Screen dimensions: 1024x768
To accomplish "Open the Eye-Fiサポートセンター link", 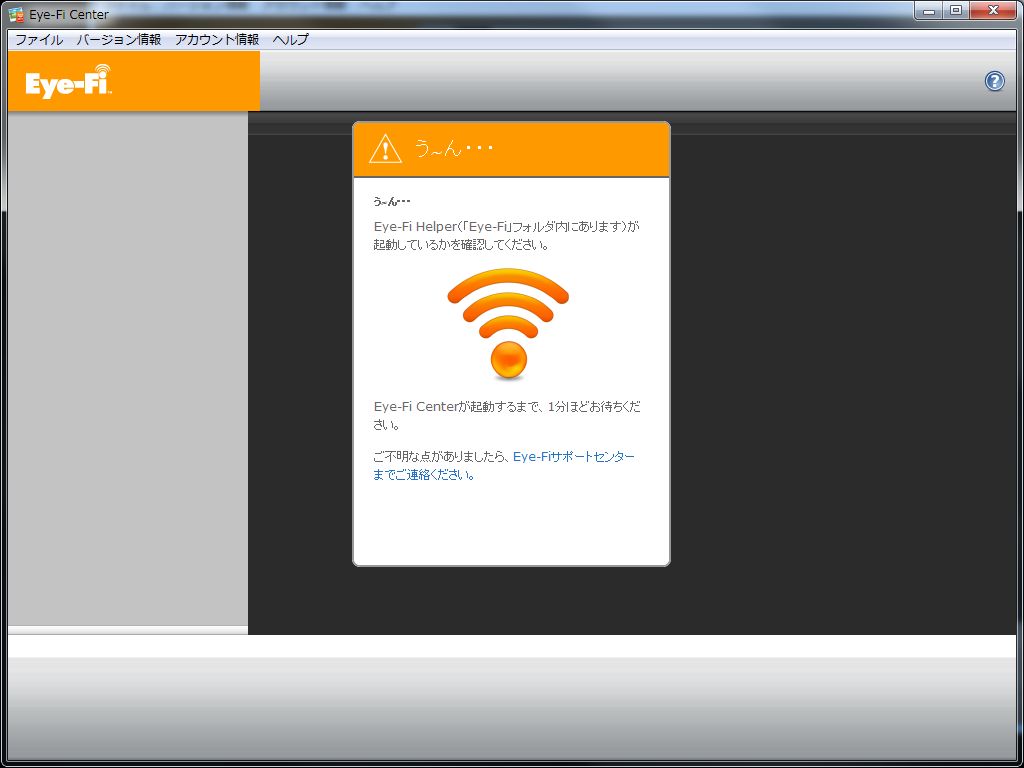I will 573,456.
